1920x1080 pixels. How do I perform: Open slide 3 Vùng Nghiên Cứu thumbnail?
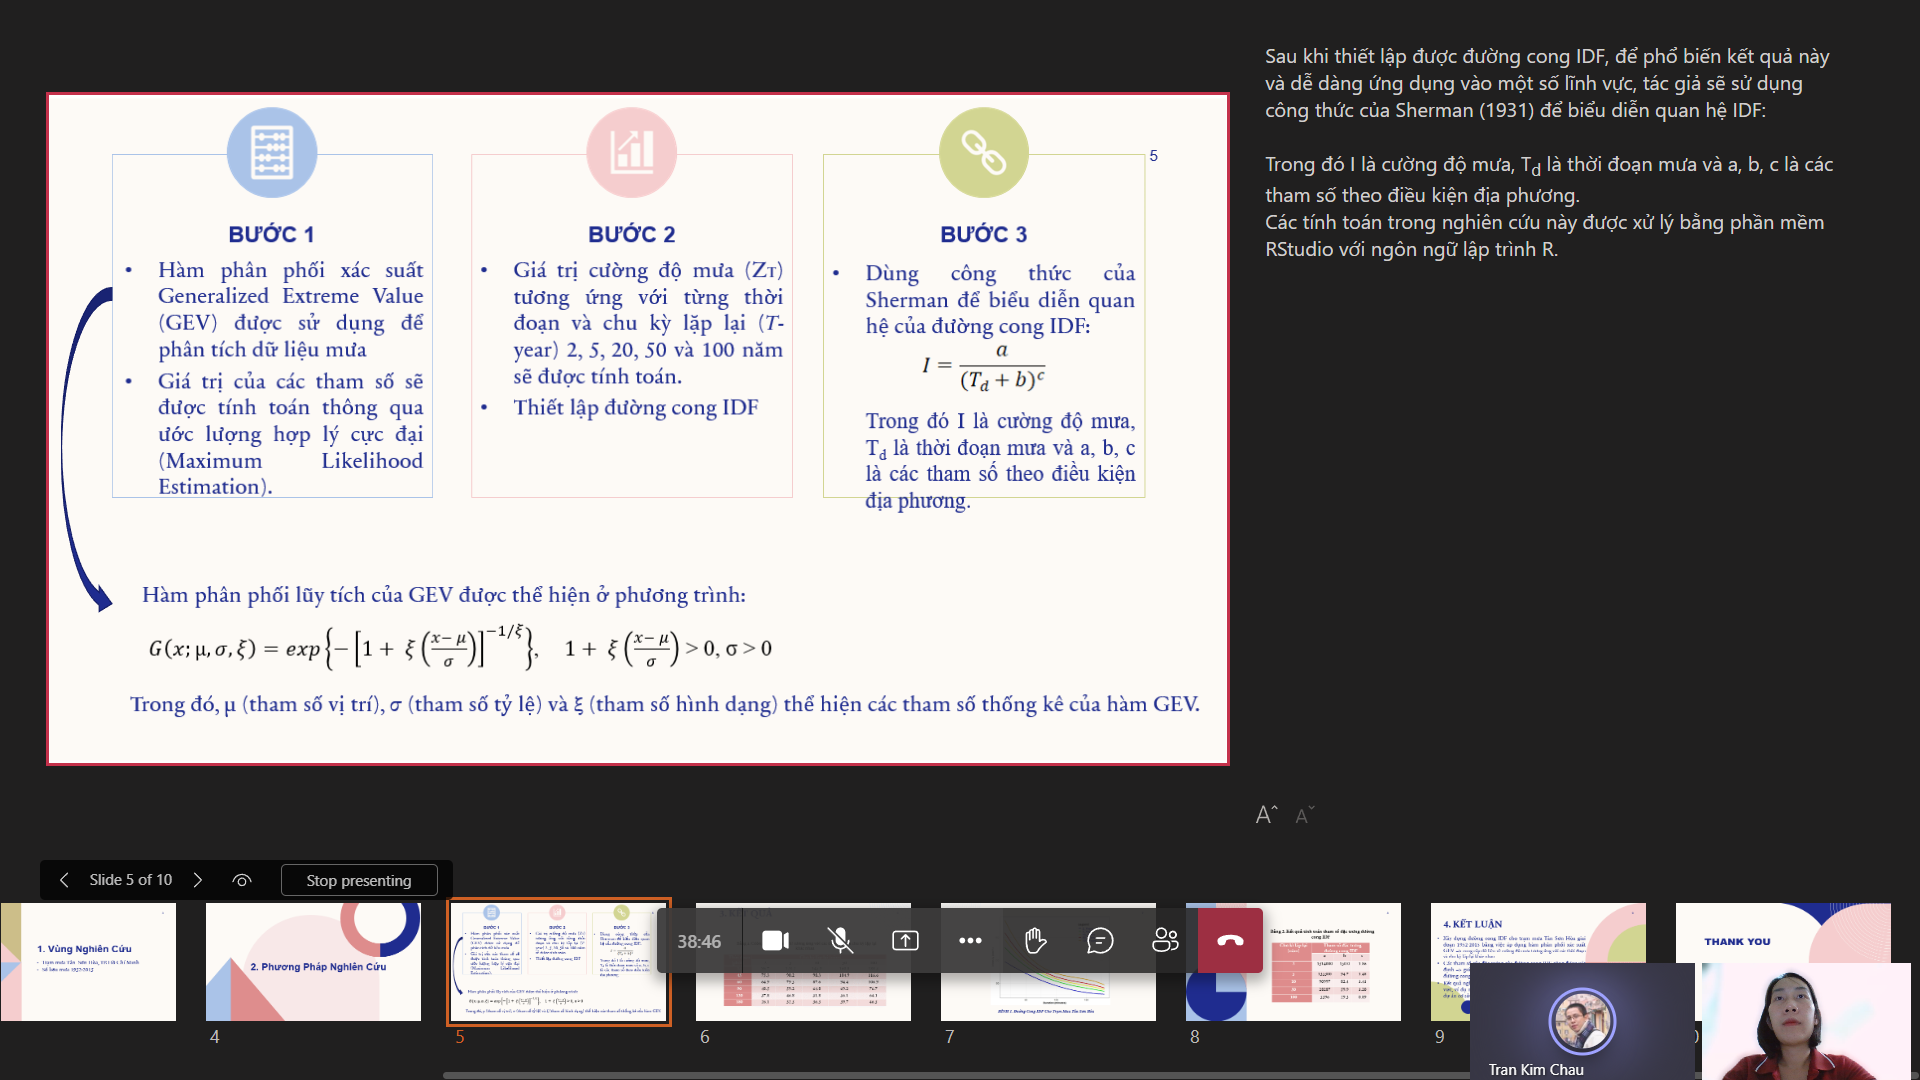coord(88,961)
